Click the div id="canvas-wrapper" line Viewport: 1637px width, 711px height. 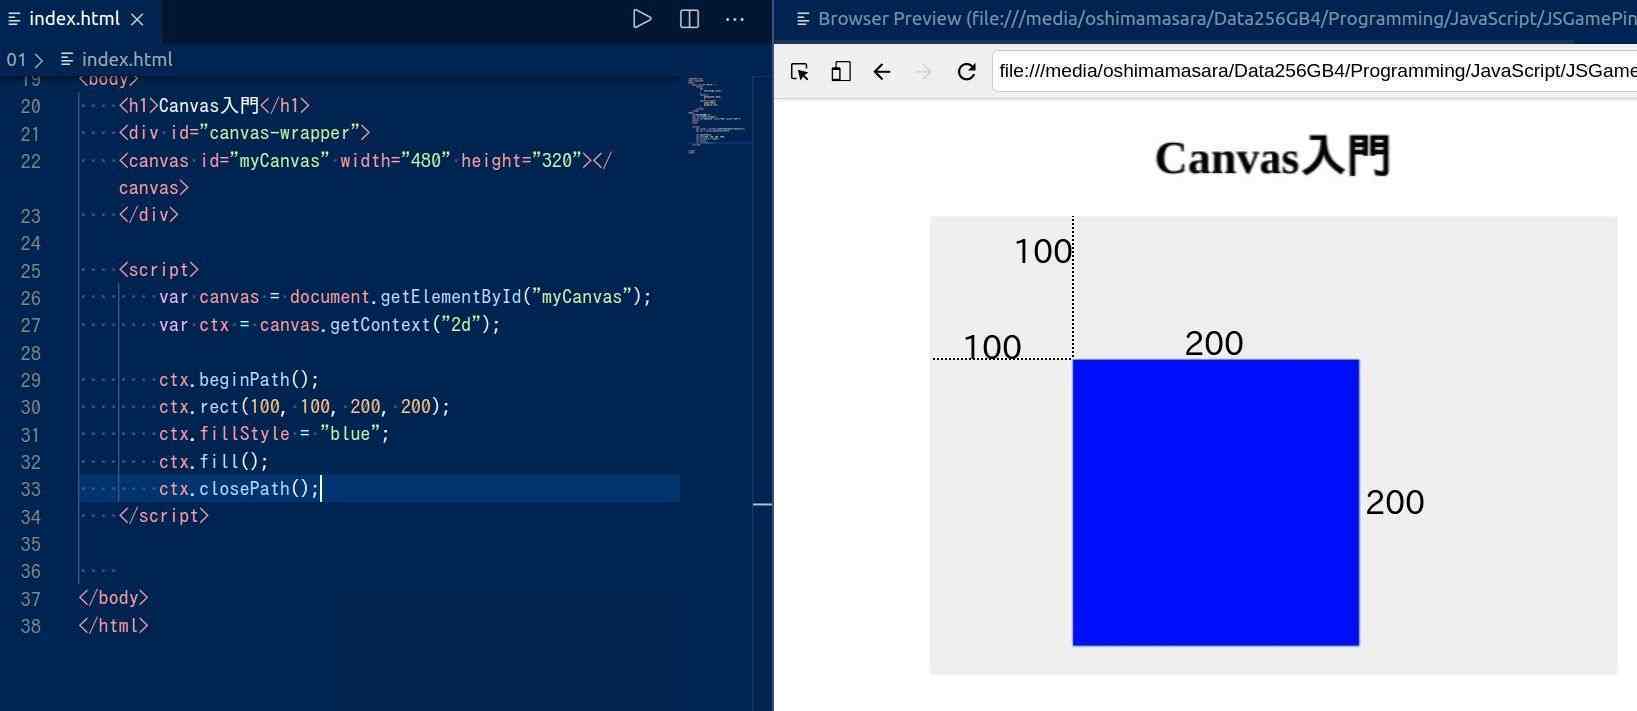coord(244,133)
